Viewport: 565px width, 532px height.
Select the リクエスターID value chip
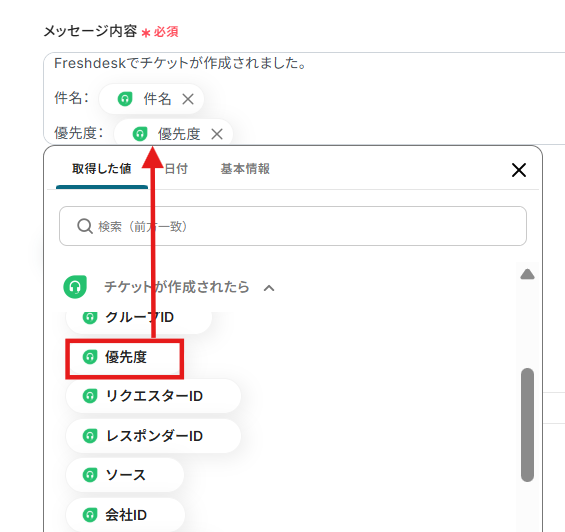pos(153,396)
